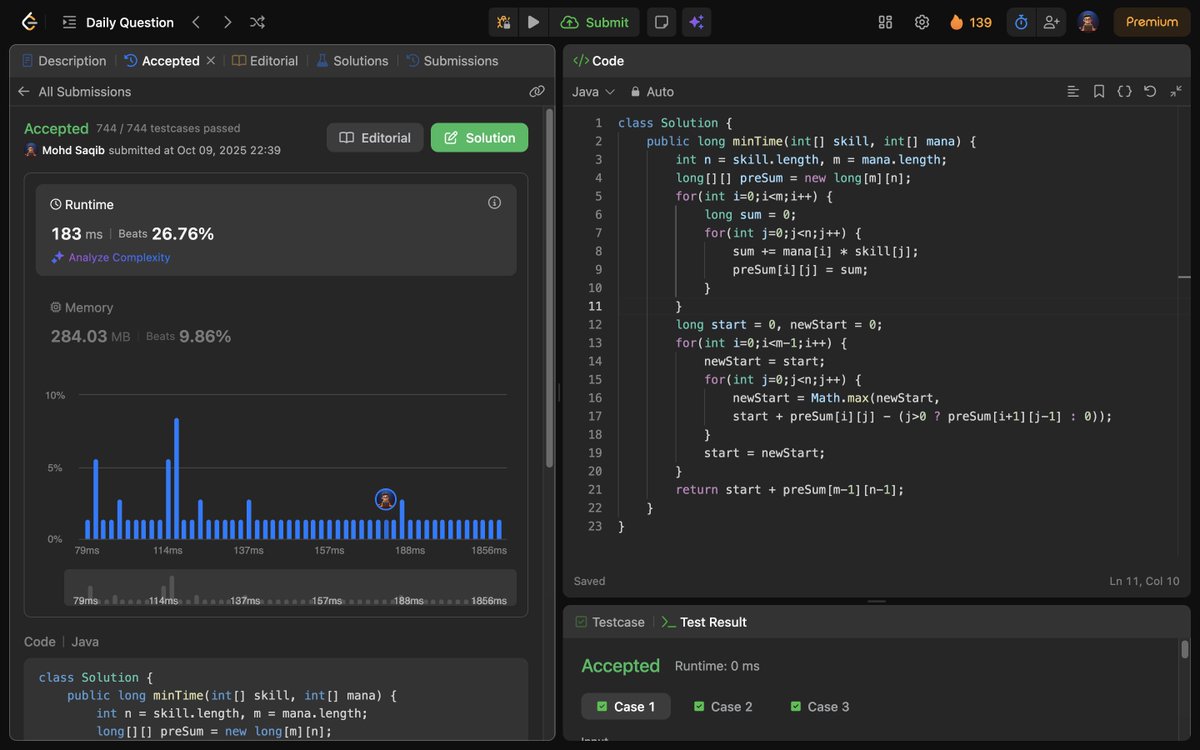1200x750 pixels.
Task: Reset code with the undo arrow icon
Action: click(x=1150, y=91)
